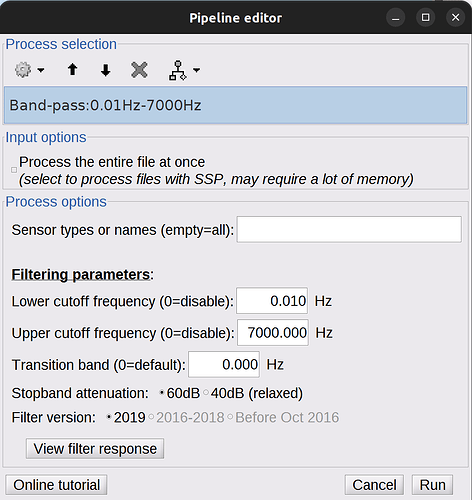The height and width of the screenshot is (500, 472).
Task: Expand the dropdown arrow beside the gear icon
Action: pyautogui.click(x=41, y=70)
